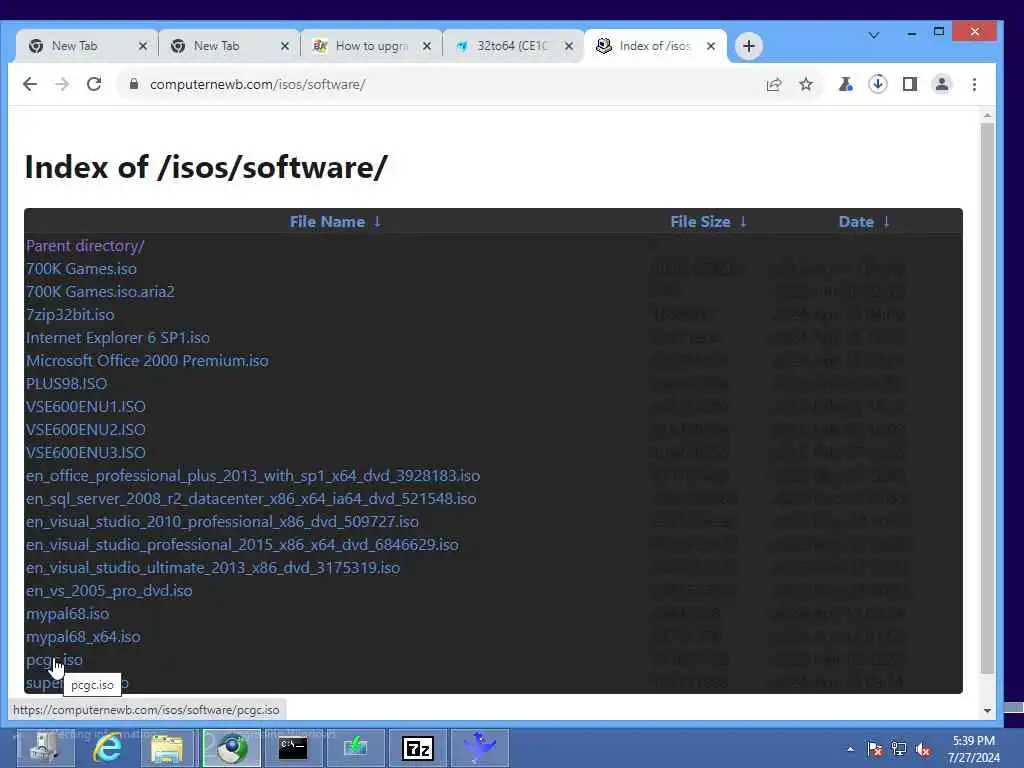Bookmark this page with the star icon
This screenshot has width=1024, height=768.
pos(806,84)
